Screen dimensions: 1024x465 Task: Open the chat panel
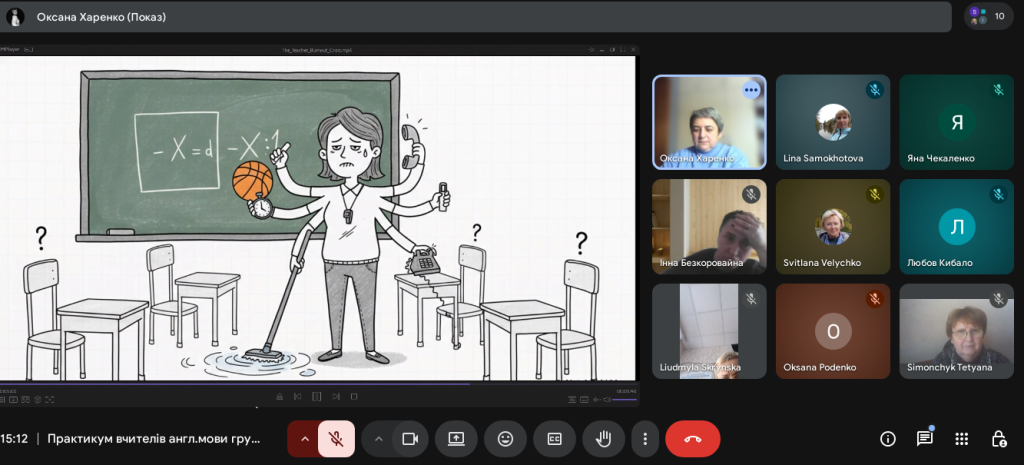click(924, 438)
